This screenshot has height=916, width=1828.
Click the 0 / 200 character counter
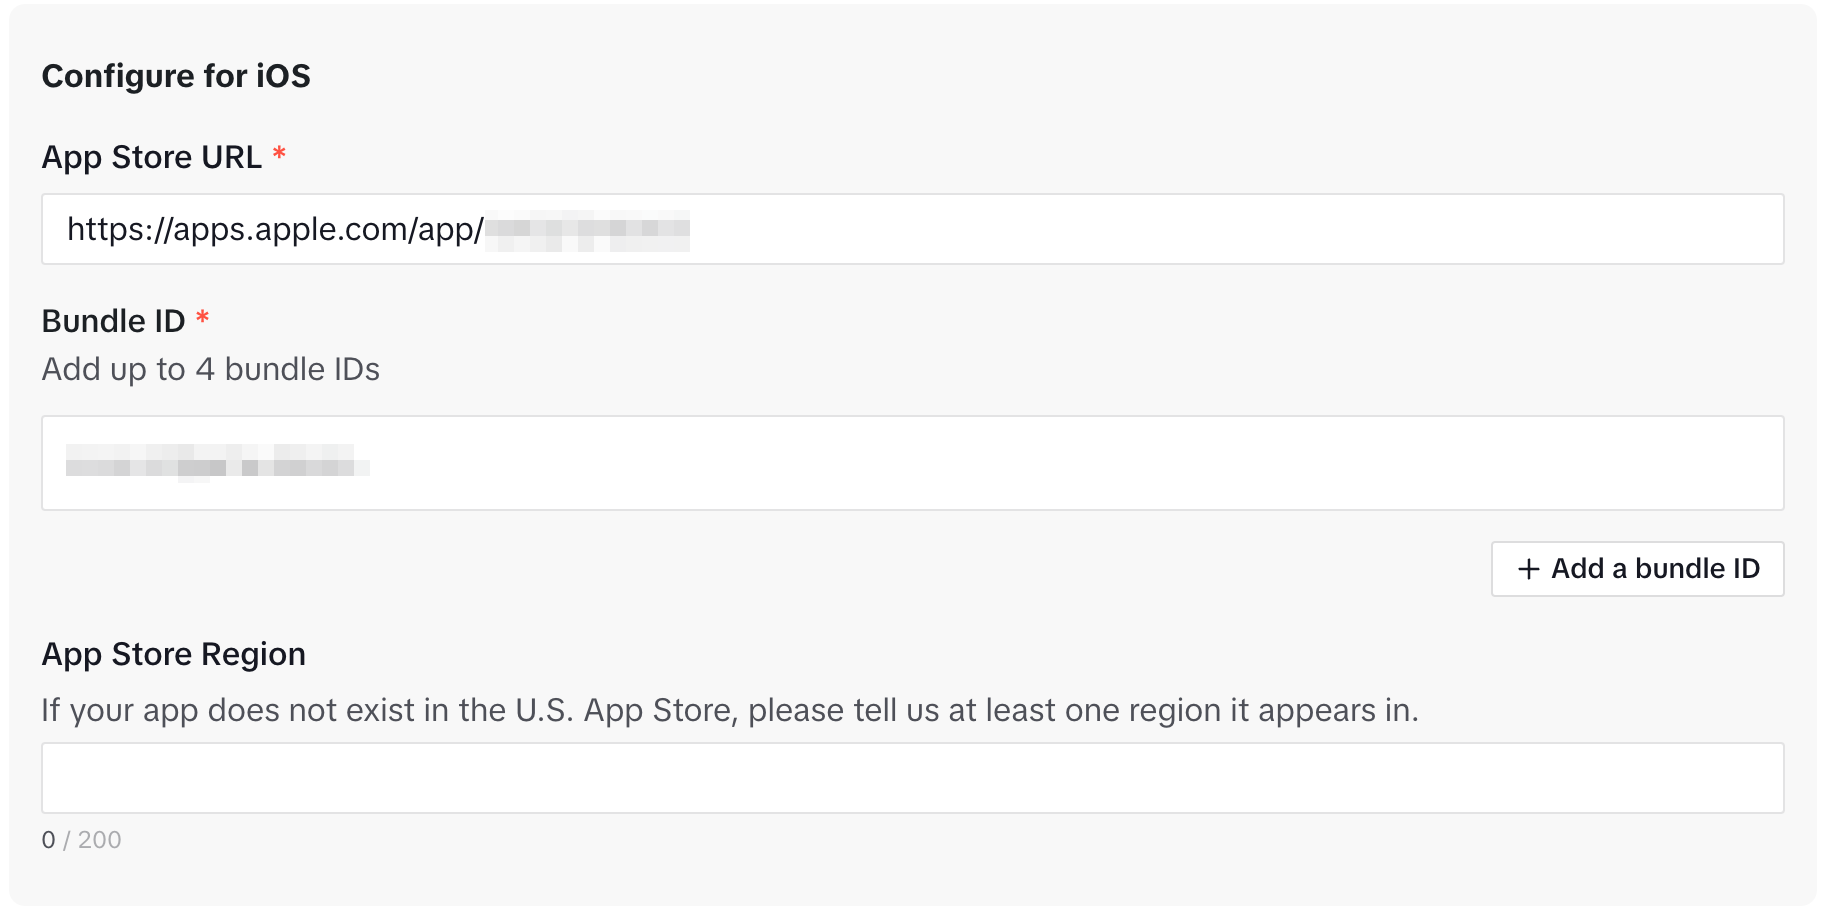81,840
